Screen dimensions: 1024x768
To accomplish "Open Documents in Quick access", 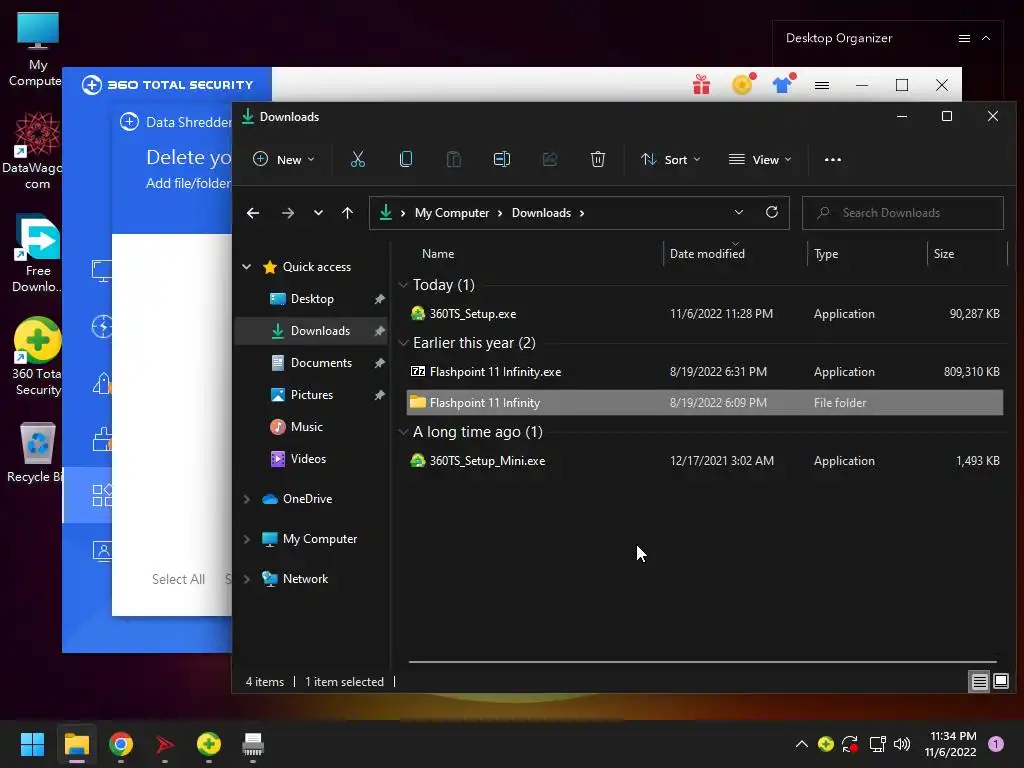I will click(x=312, y=362).
